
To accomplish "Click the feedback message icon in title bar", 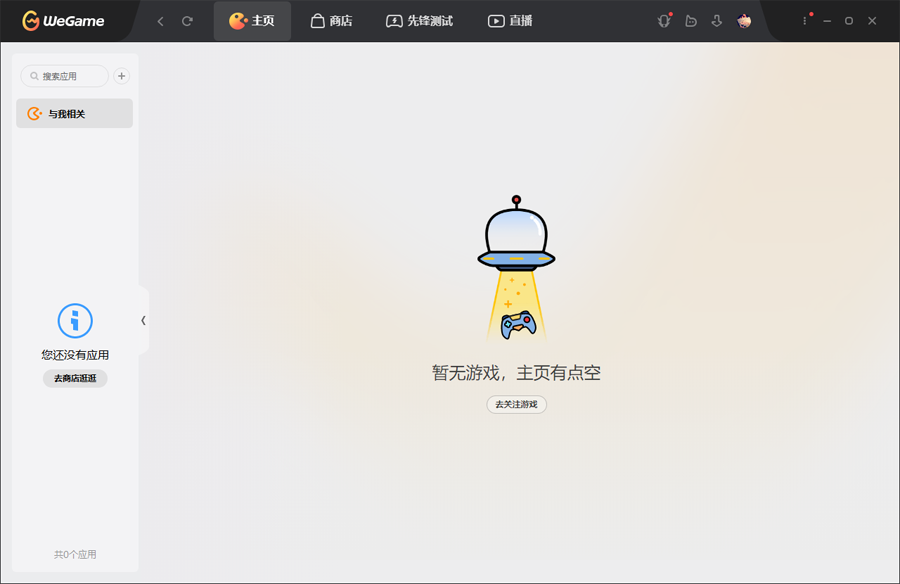I will click(x=691, y=20).
